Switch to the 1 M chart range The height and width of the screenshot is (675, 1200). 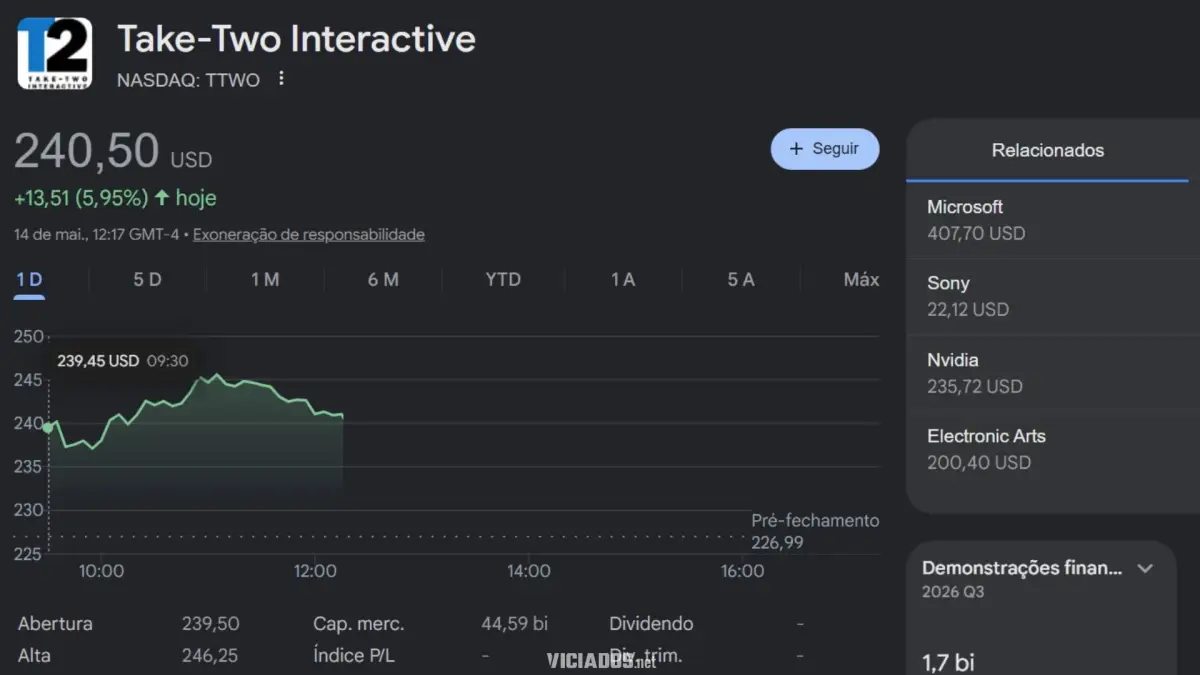coord(265,280)
